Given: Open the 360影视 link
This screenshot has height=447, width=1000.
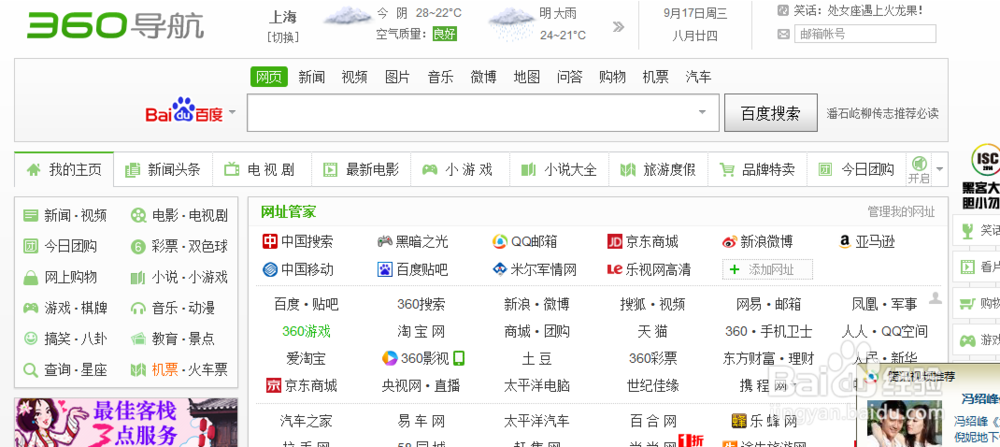Looking at the screenshot, I should (424, 358).
